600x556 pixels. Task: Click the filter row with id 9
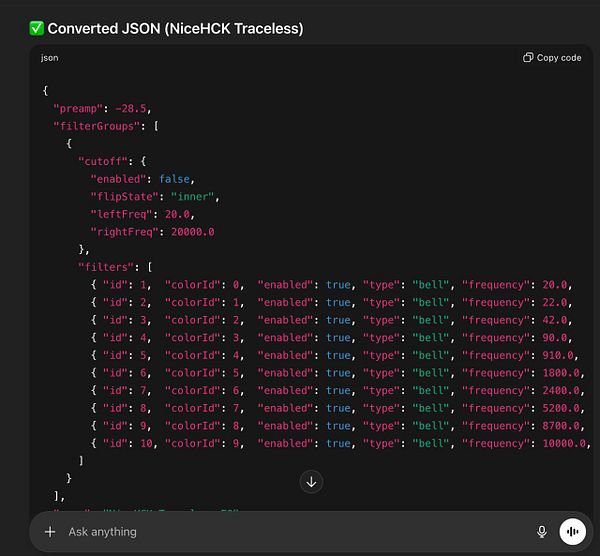pyautogui.click(x=338, y=426)
